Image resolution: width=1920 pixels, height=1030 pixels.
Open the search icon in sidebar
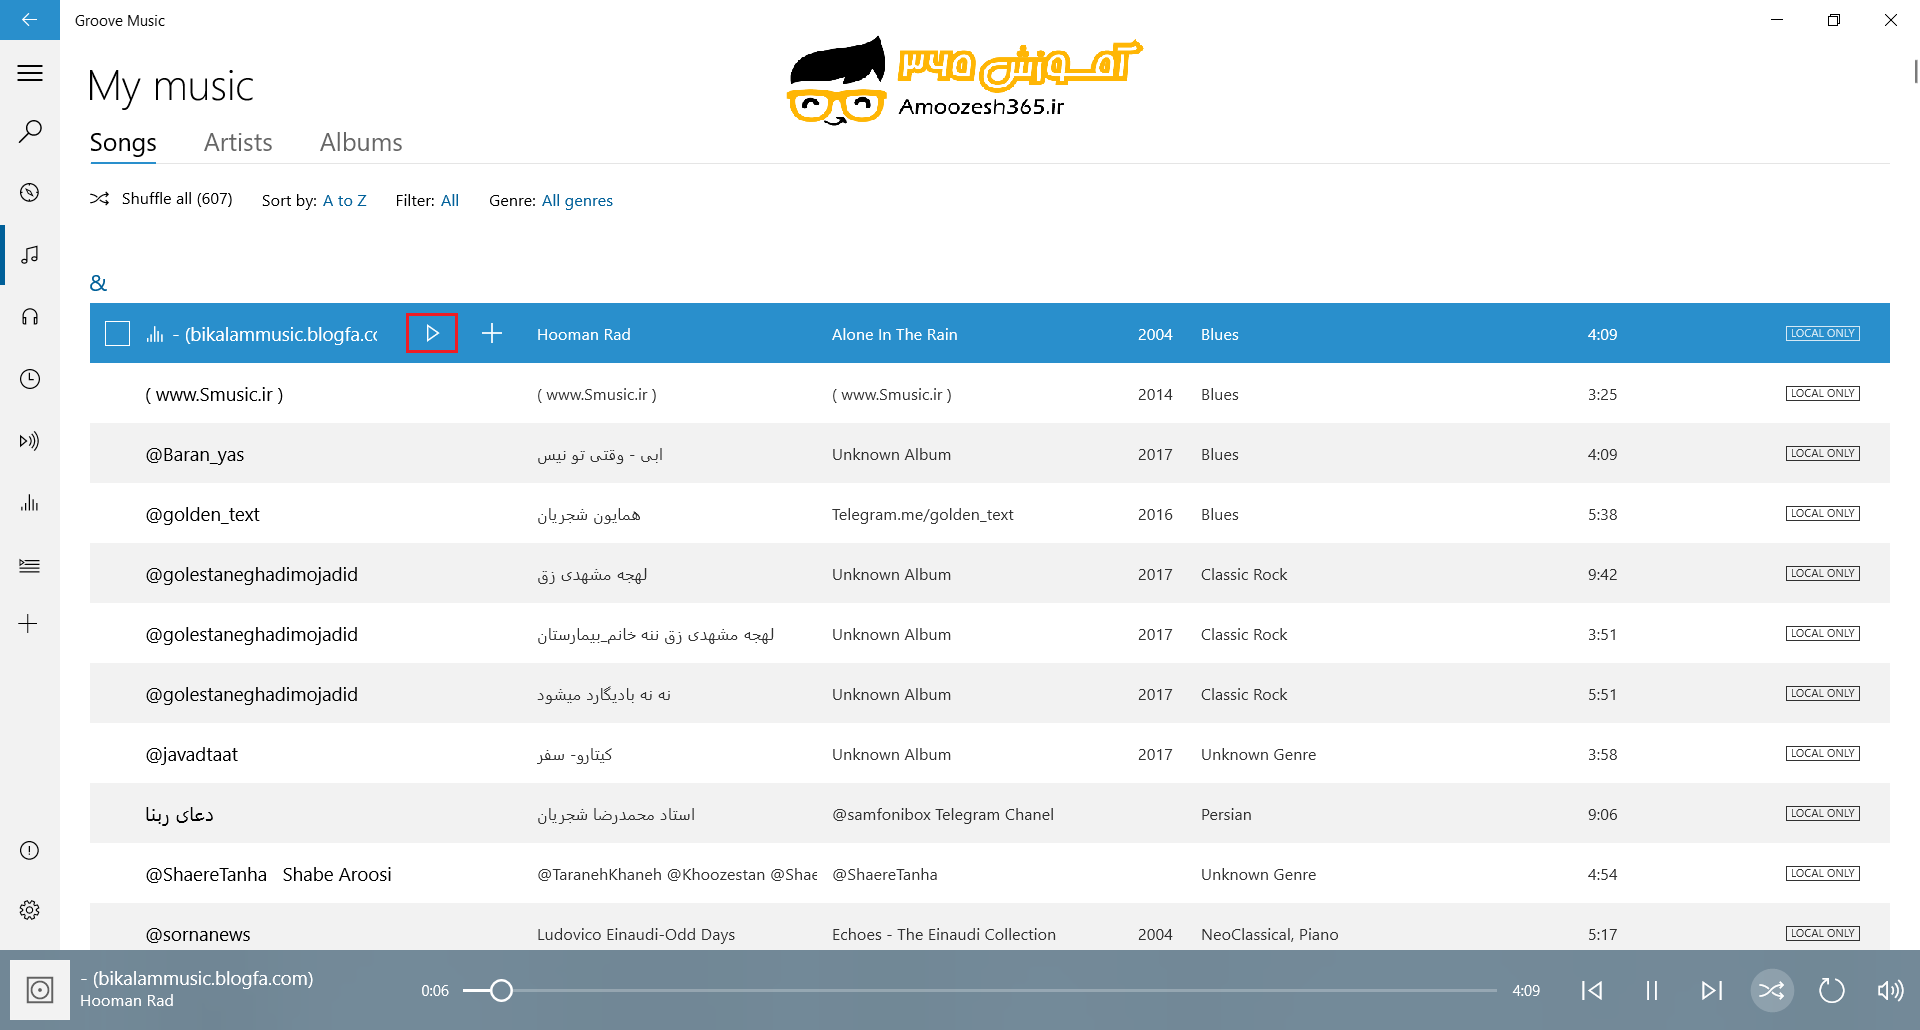pyautogui.click(x=30, y=131)
